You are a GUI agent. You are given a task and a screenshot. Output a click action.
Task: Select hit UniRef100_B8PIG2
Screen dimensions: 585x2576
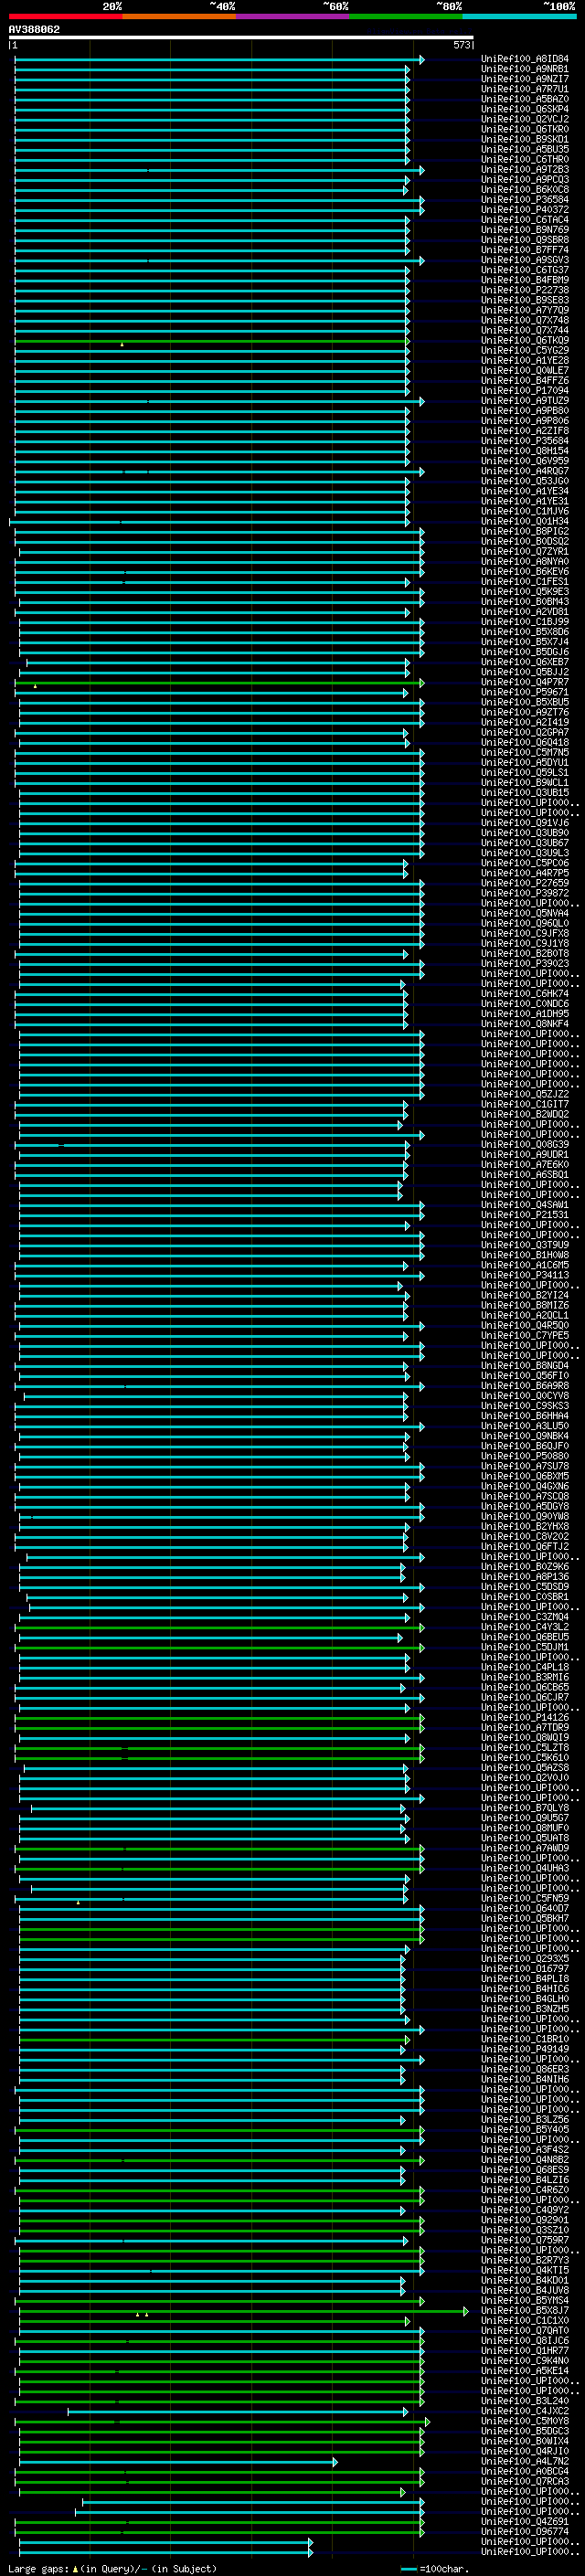coord(525,531)
